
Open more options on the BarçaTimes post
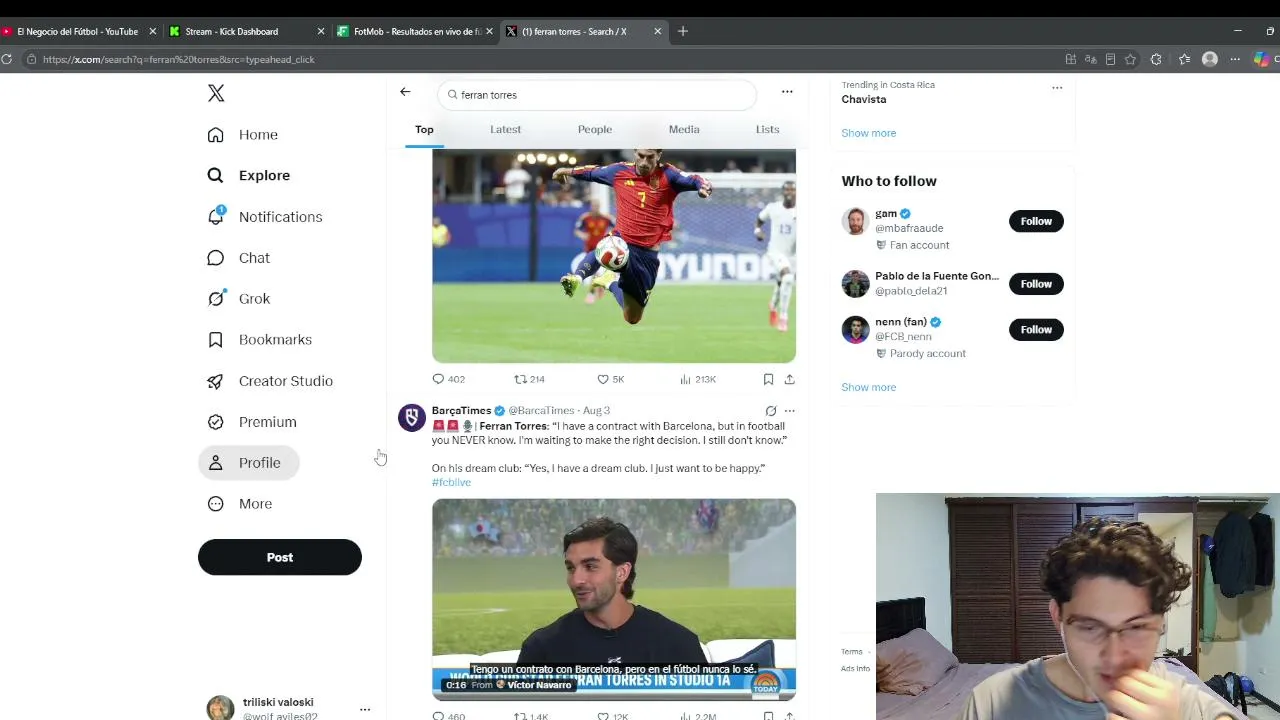pyautogui.click(x=789, y=411)
